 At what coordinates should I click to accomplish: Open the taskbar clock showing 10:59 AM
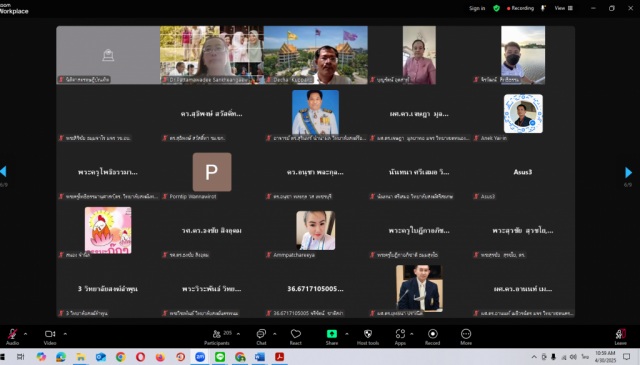coord(605,357)
